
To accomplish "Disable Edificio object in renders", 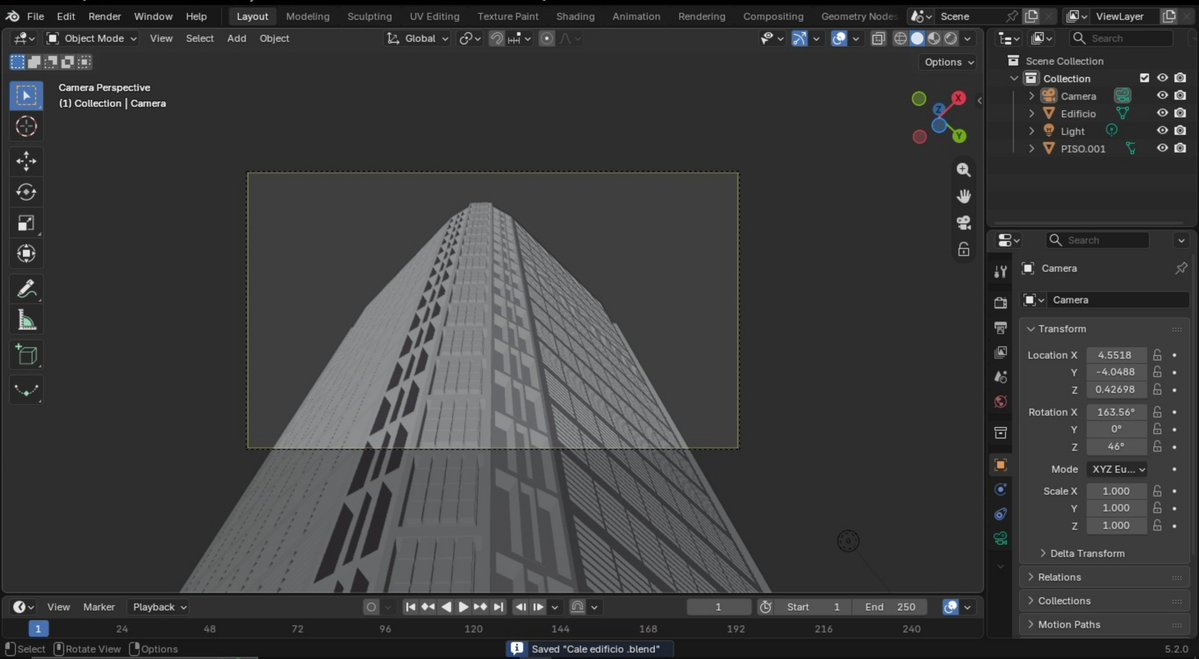I will tap(1181, 113).
